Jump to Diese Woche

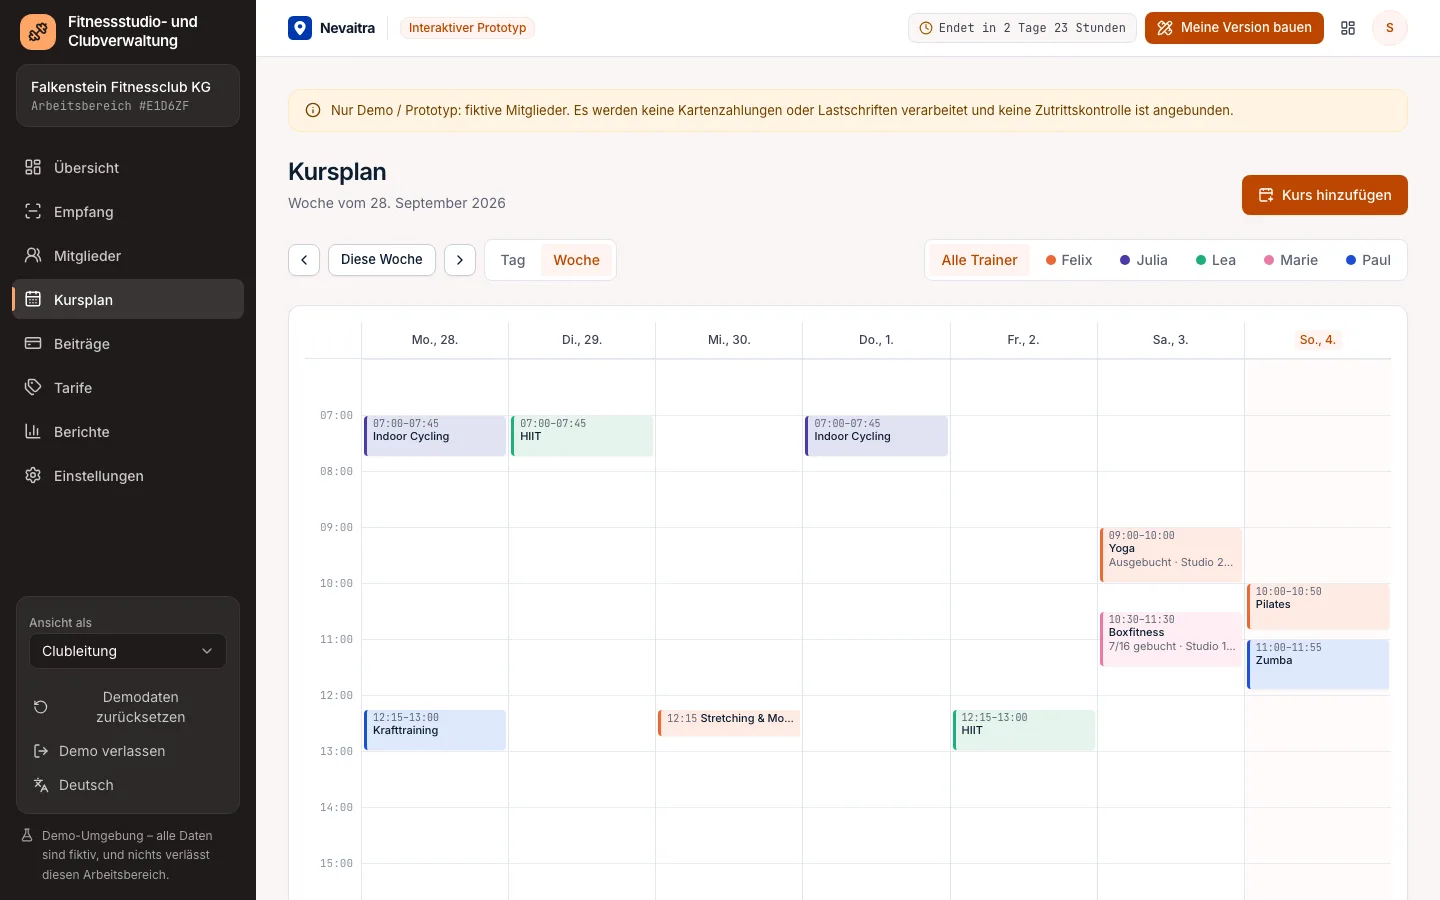[382, 260]
